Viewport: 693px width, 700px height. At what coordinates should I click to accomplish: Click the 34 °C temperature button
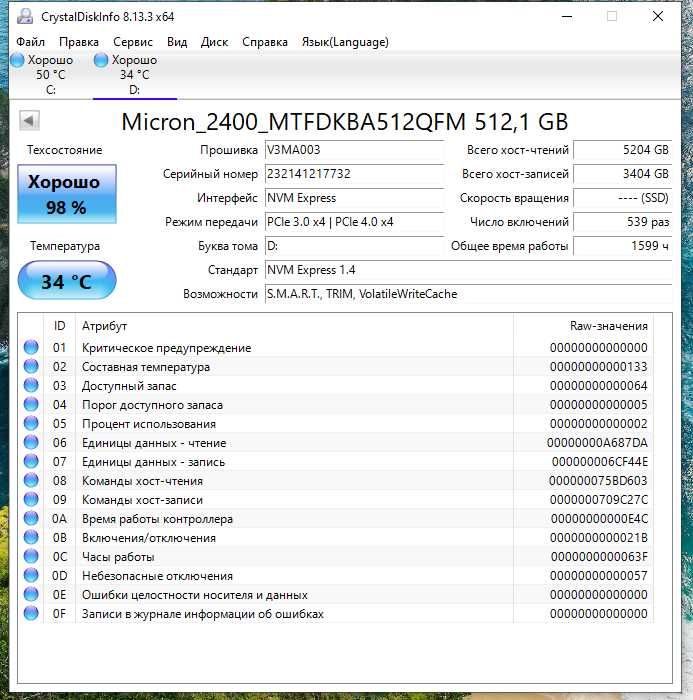pos(67,280)
